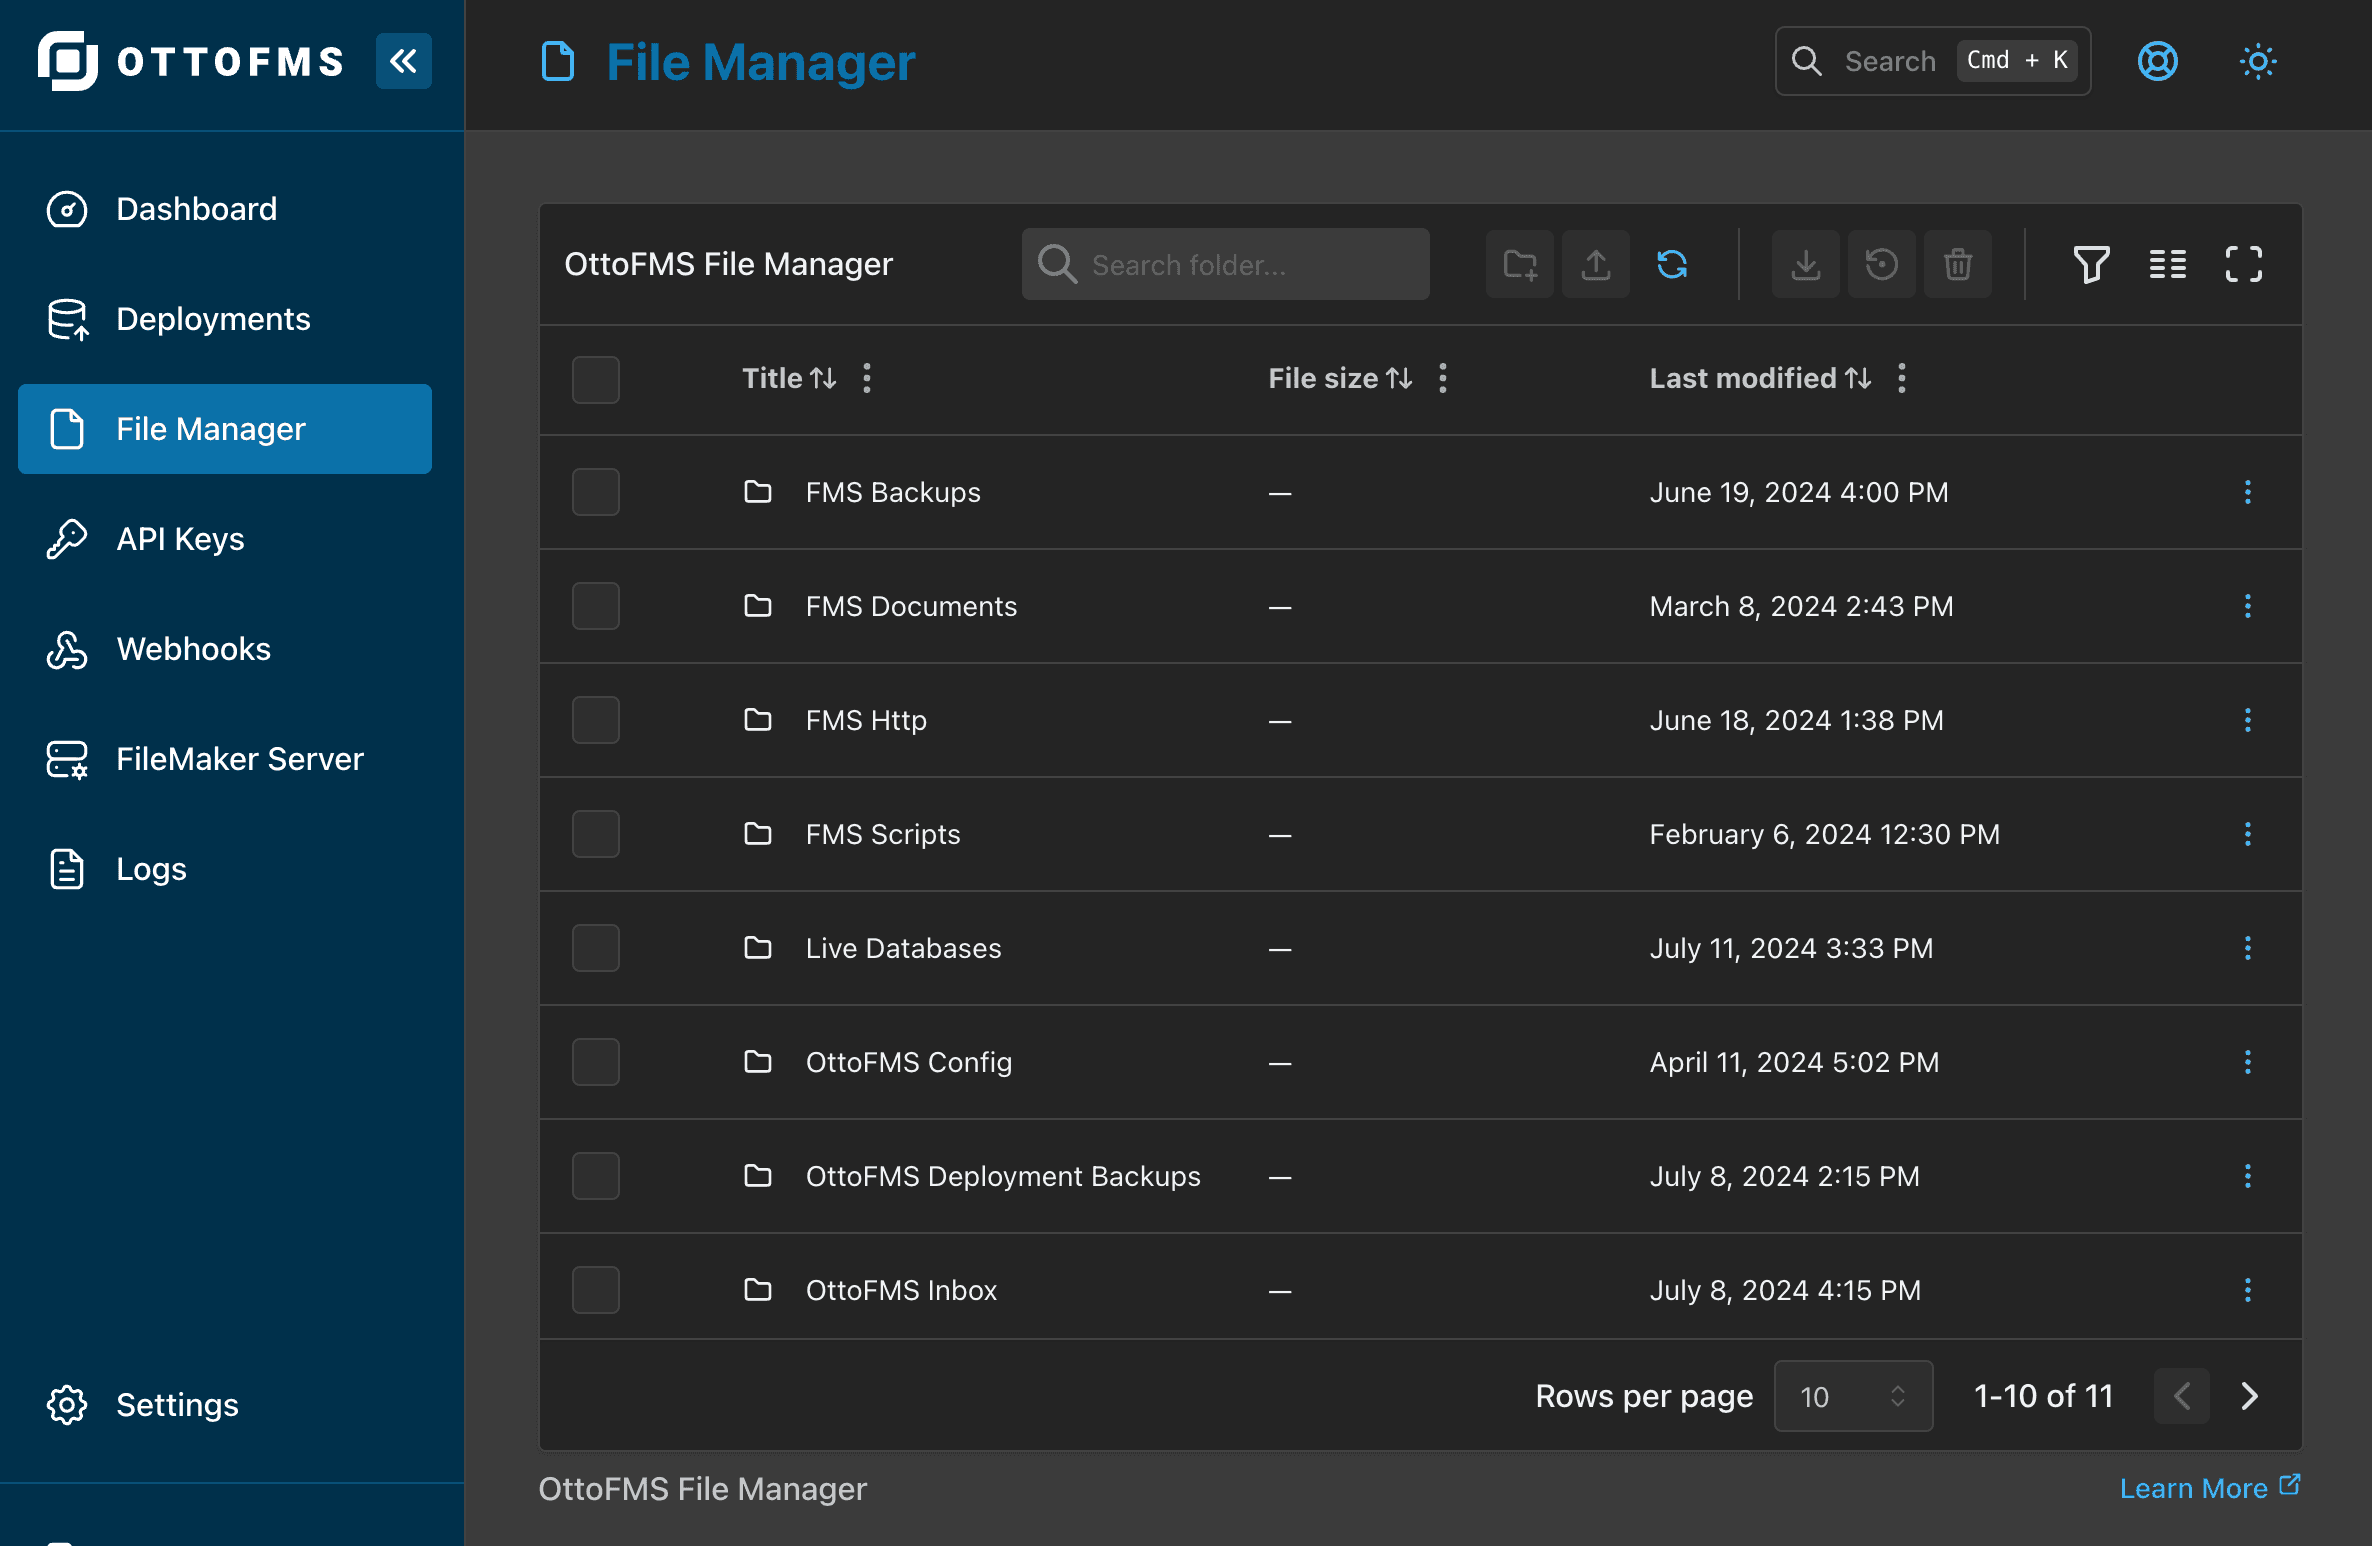Go to the next page of files
Screen dimensions: 2372x1546
[2249, 1396]
